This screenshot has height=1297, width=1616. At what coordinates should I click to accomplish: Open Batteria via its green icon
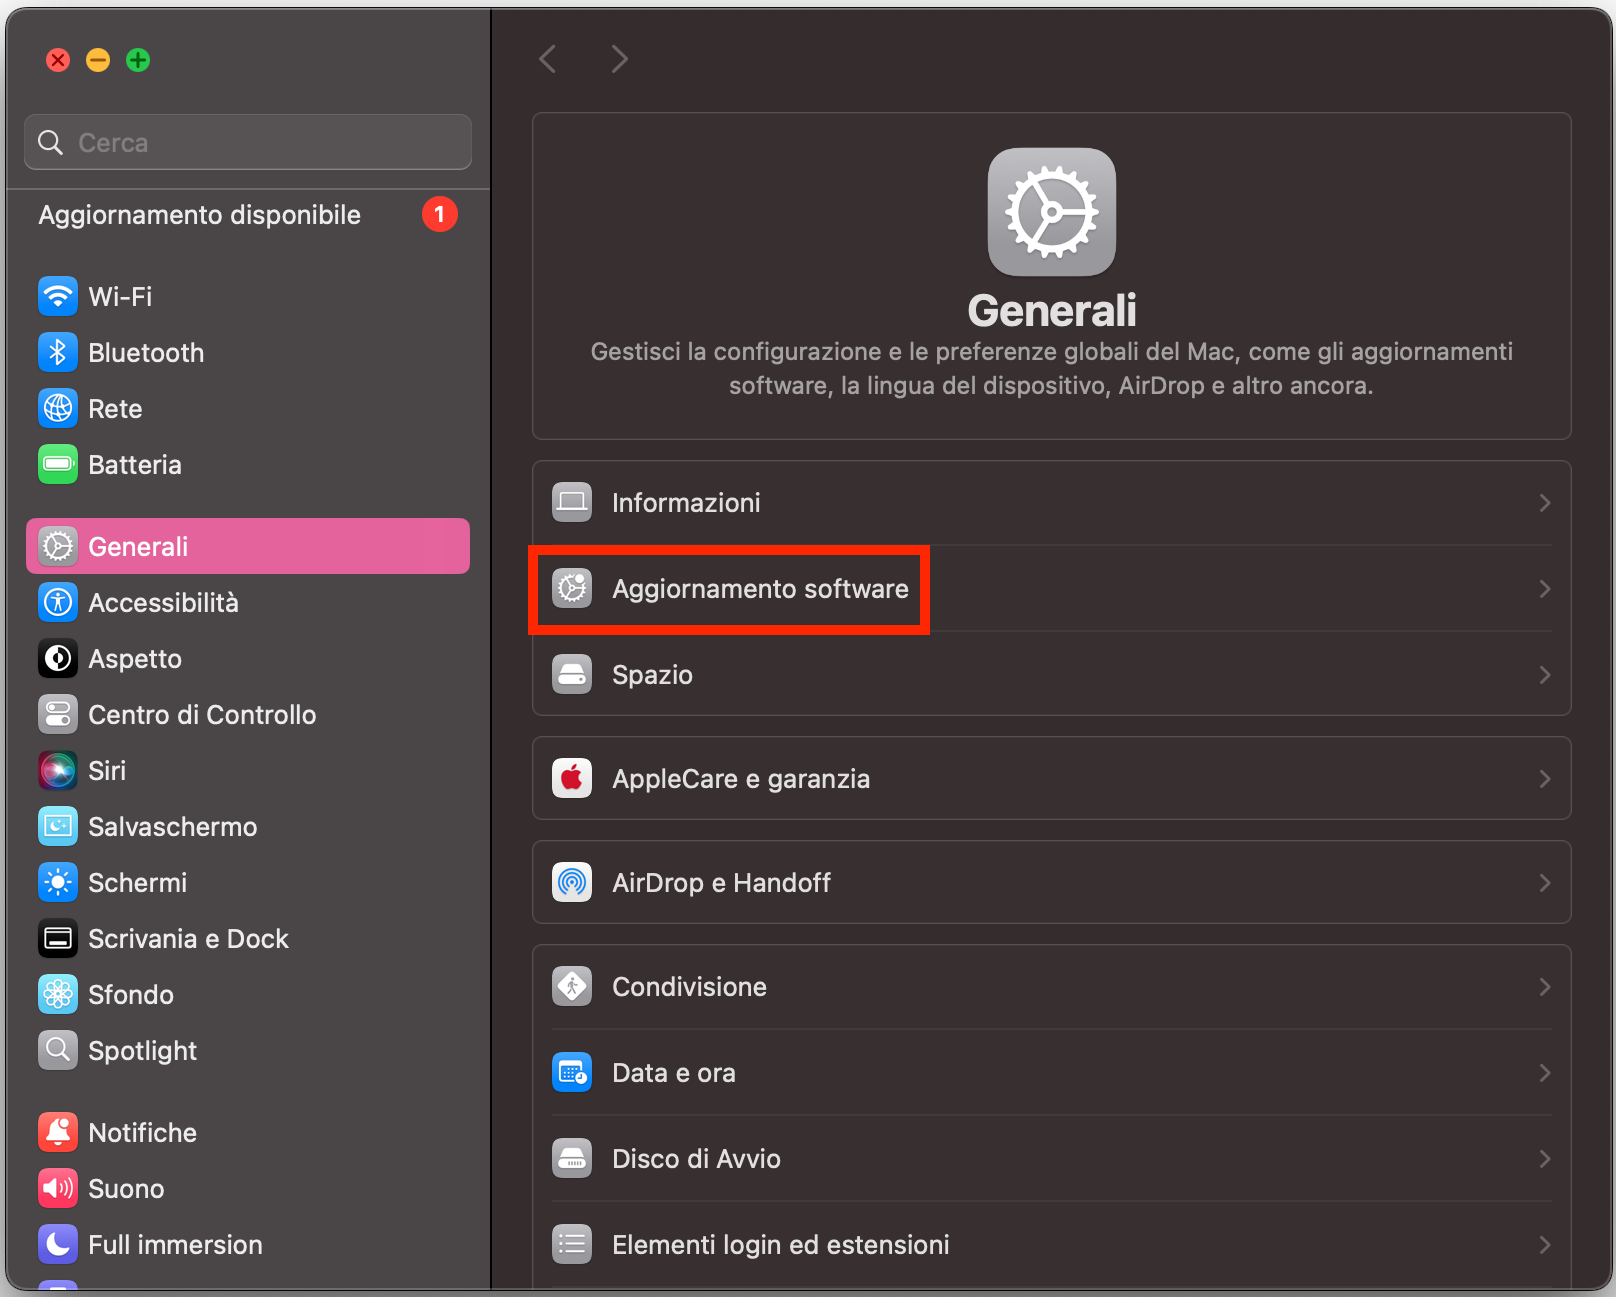point(58,464)
